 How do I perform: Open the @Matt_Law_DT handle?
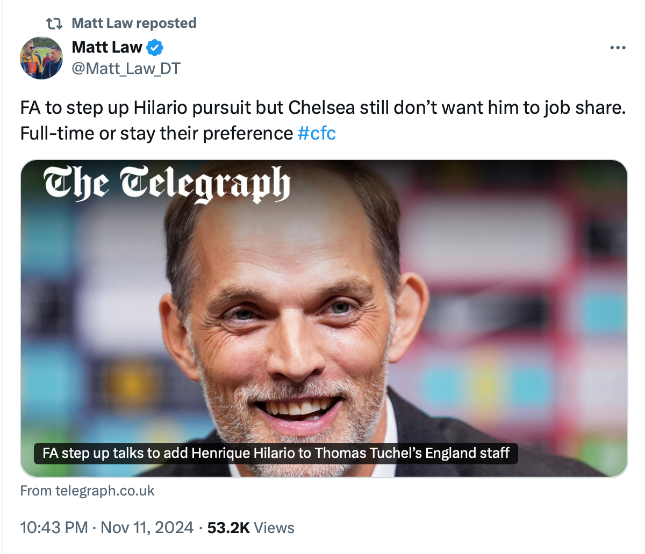click(x=126, y=68)
